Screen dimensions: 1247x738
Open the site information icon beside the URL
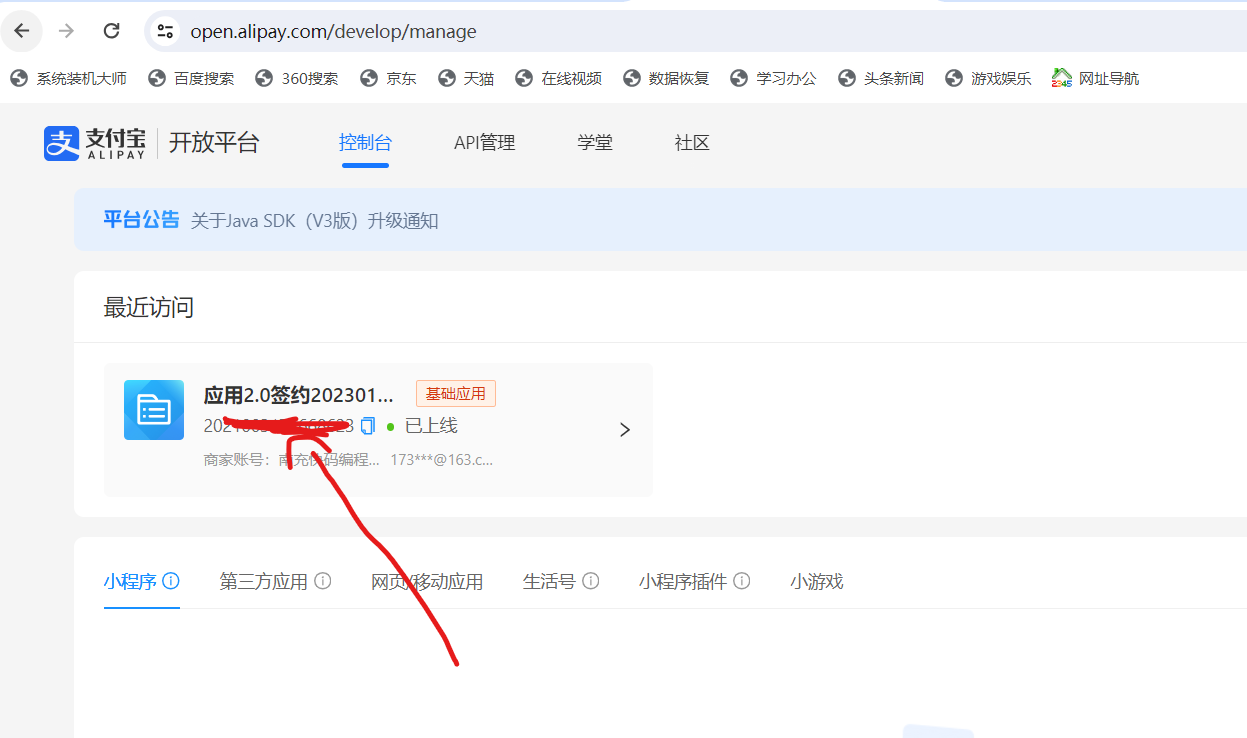click(x=166, y=31)
